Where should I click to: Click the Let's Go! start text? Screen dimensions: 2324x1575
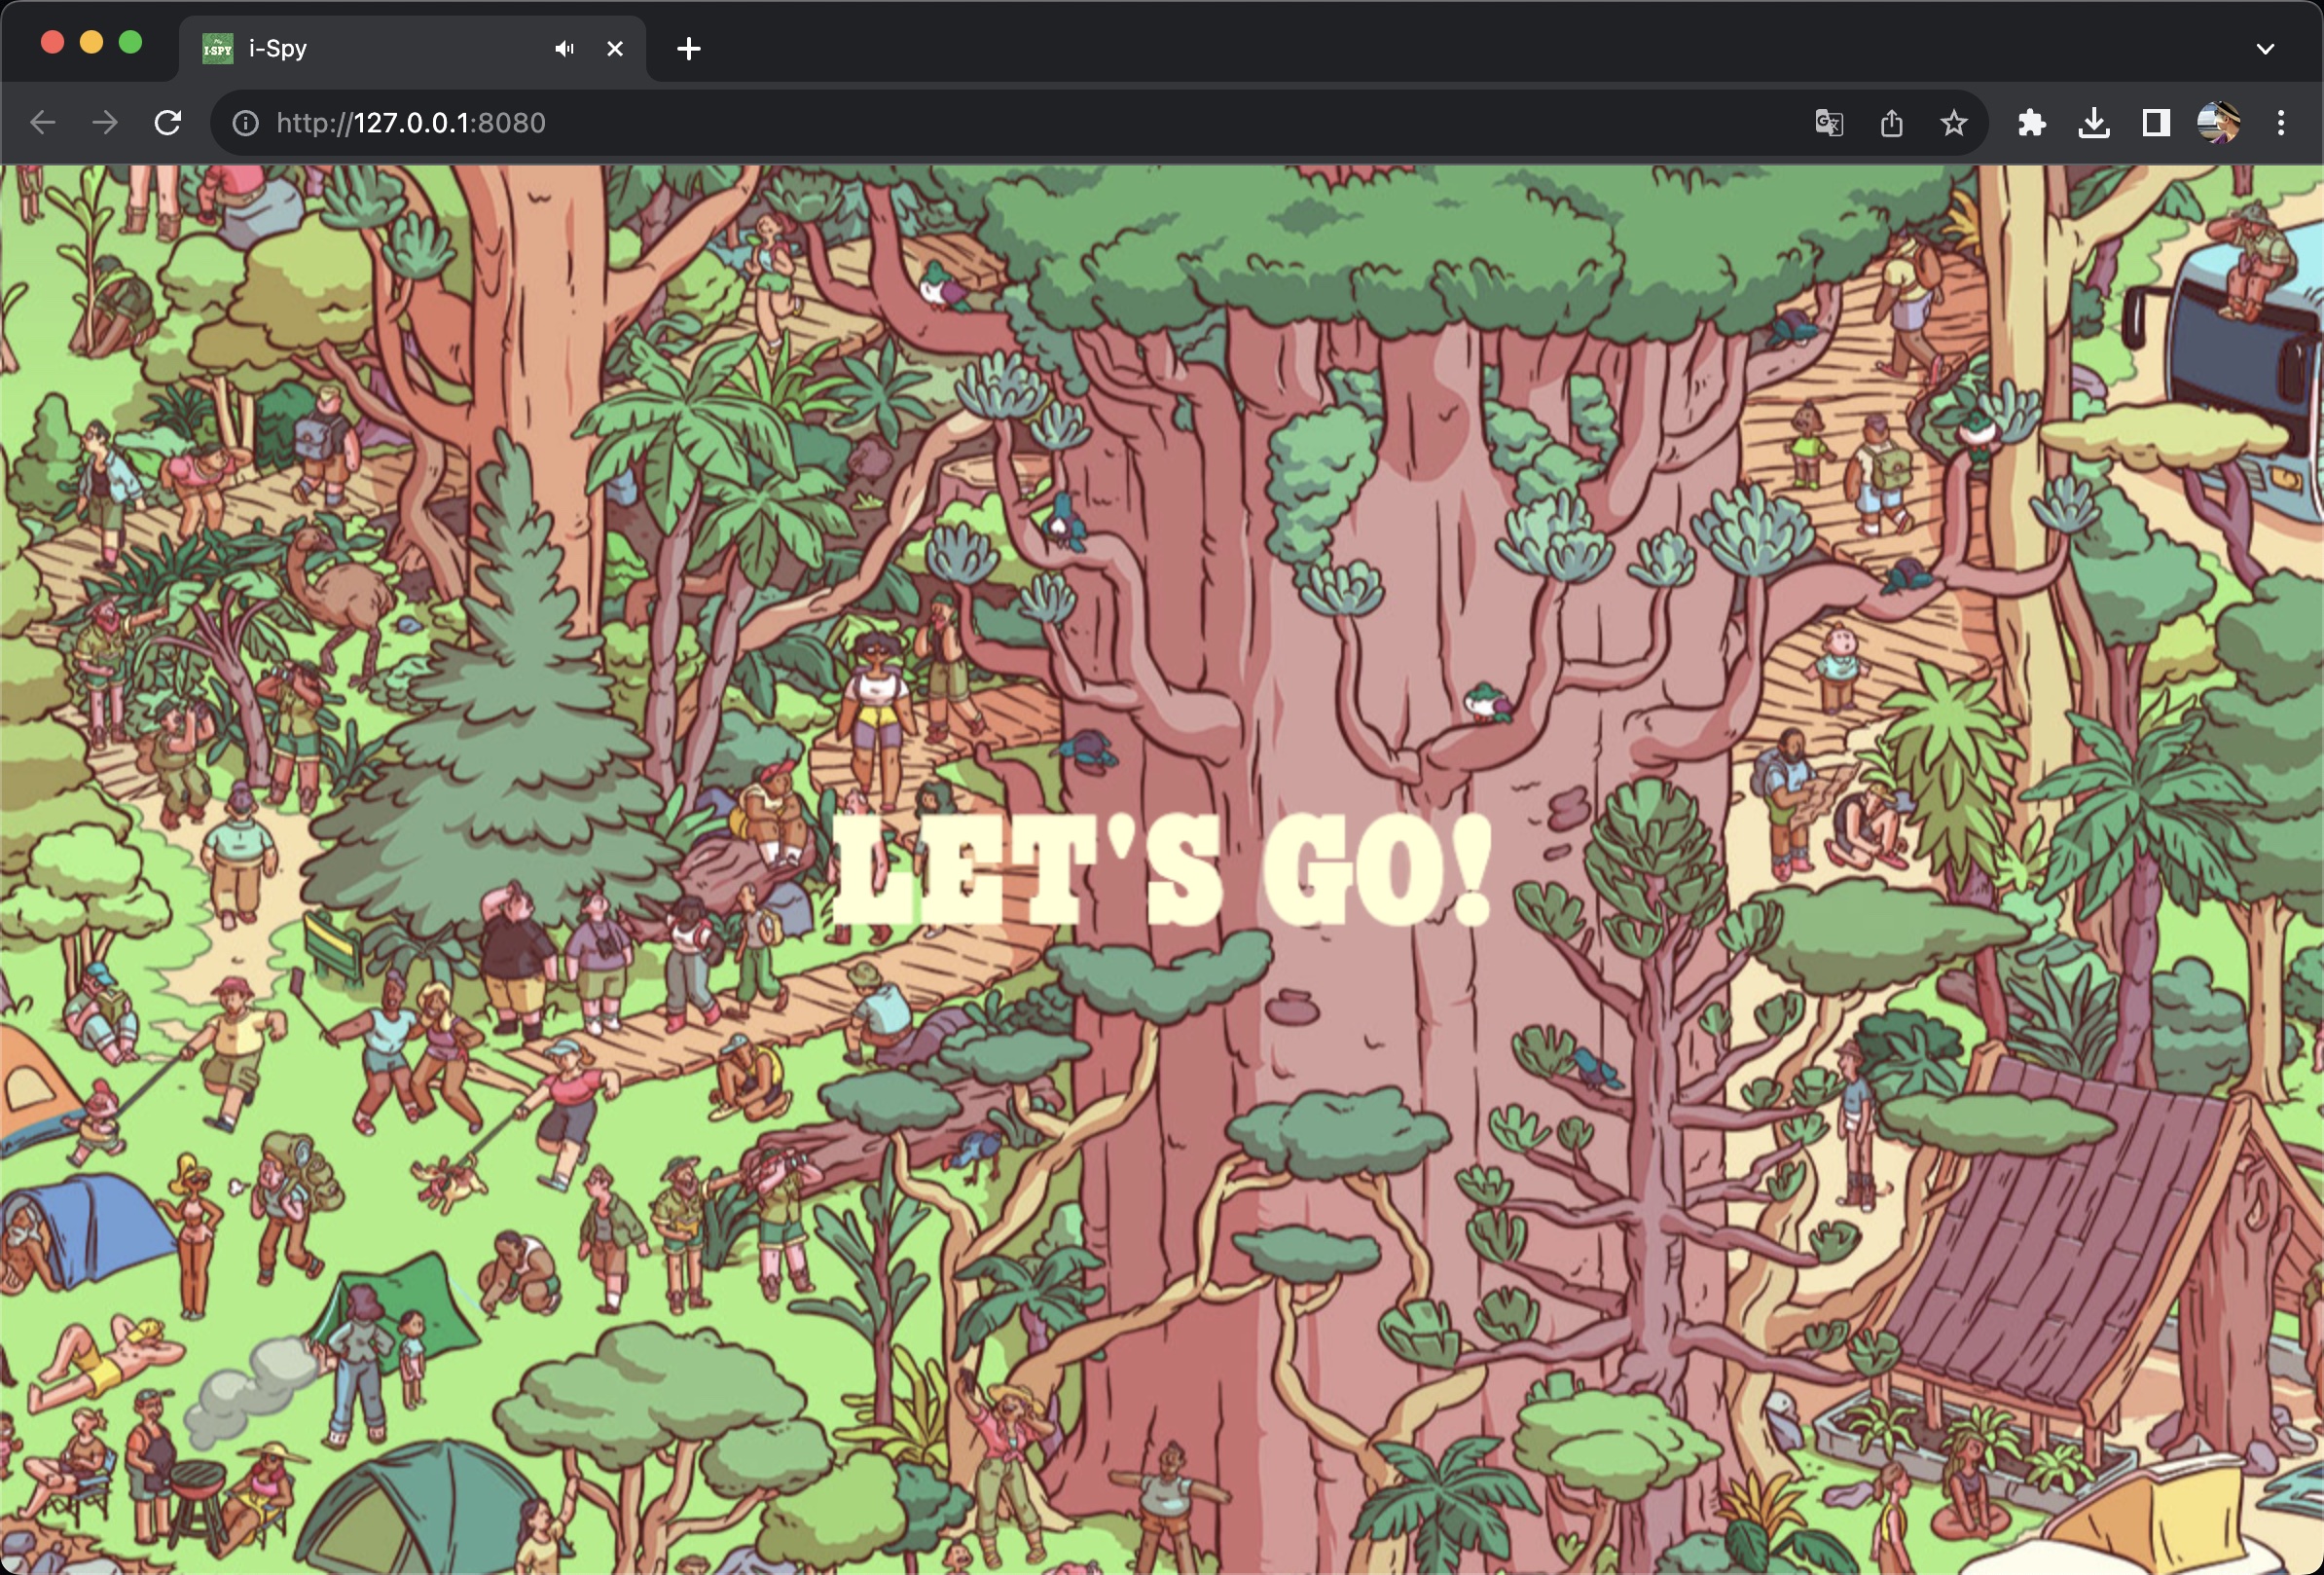(x=1160, y=870)
